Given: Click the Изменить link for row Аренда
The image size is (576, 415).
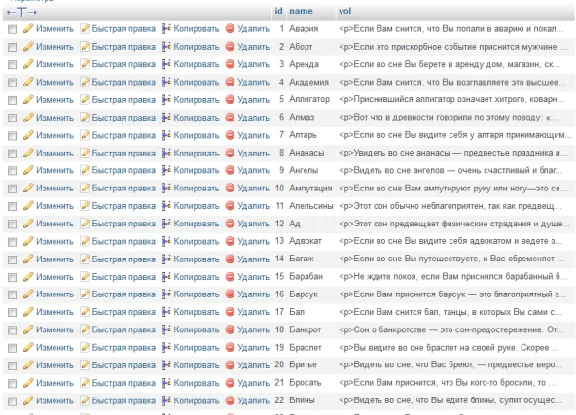Looking at the screenshot, I should coord(55,64).
